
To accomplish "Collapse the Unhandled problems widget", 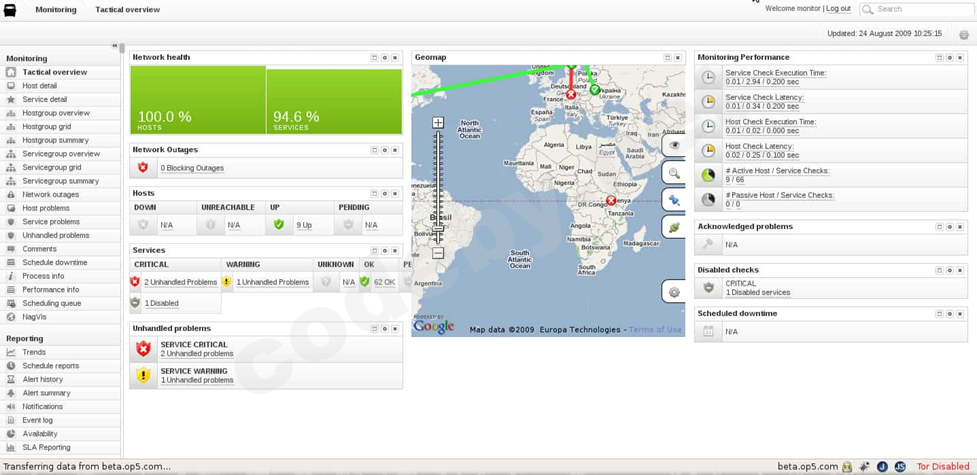I will (374, 329).
